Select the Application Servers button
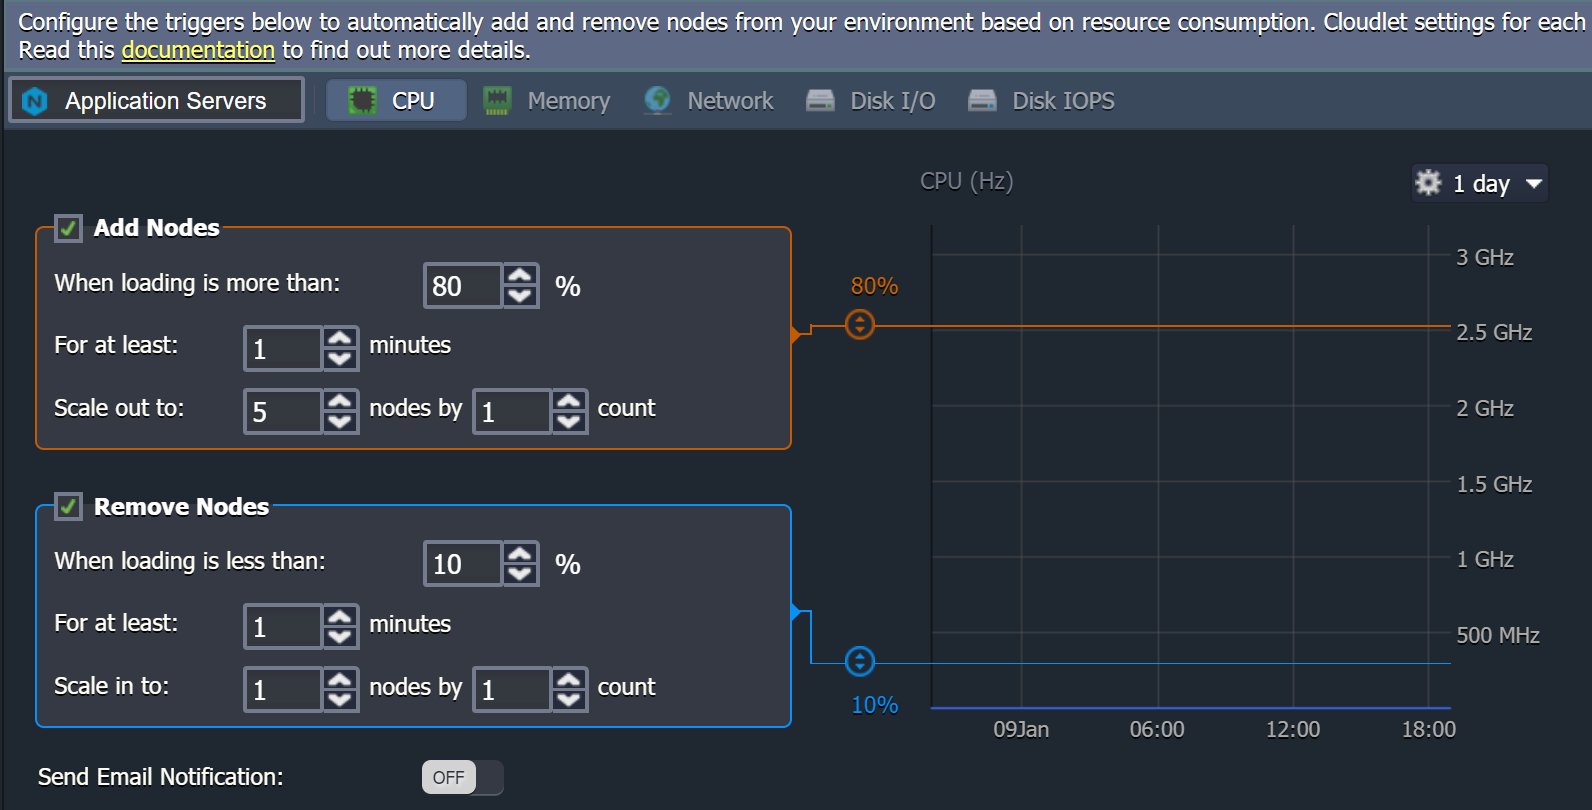The height and width of the screenshot is (810, 1592). click(x=157, y=101)
